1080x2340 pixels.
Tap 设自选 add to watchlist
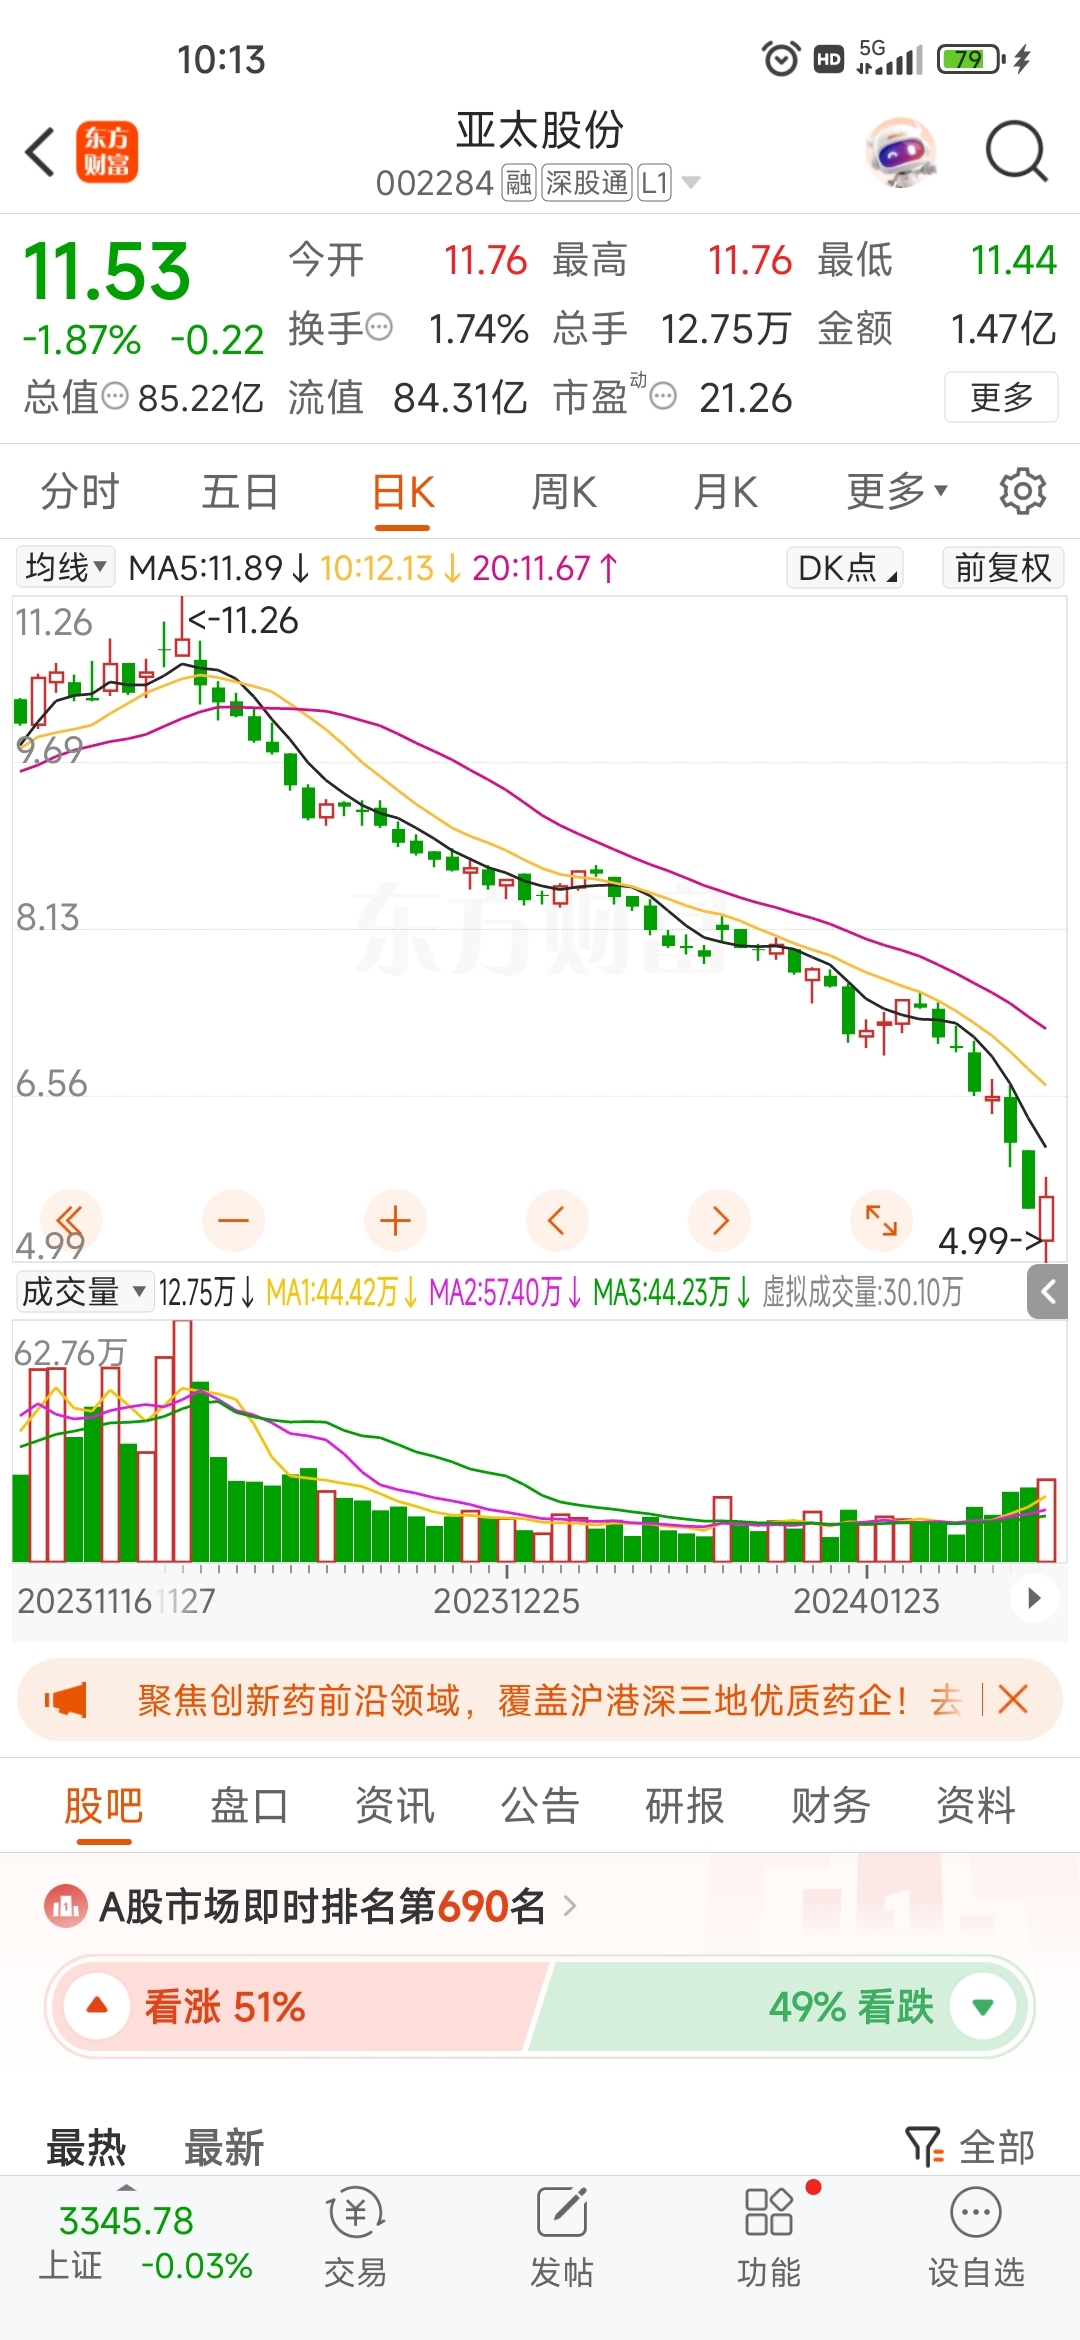click(x=976, y=2240)
